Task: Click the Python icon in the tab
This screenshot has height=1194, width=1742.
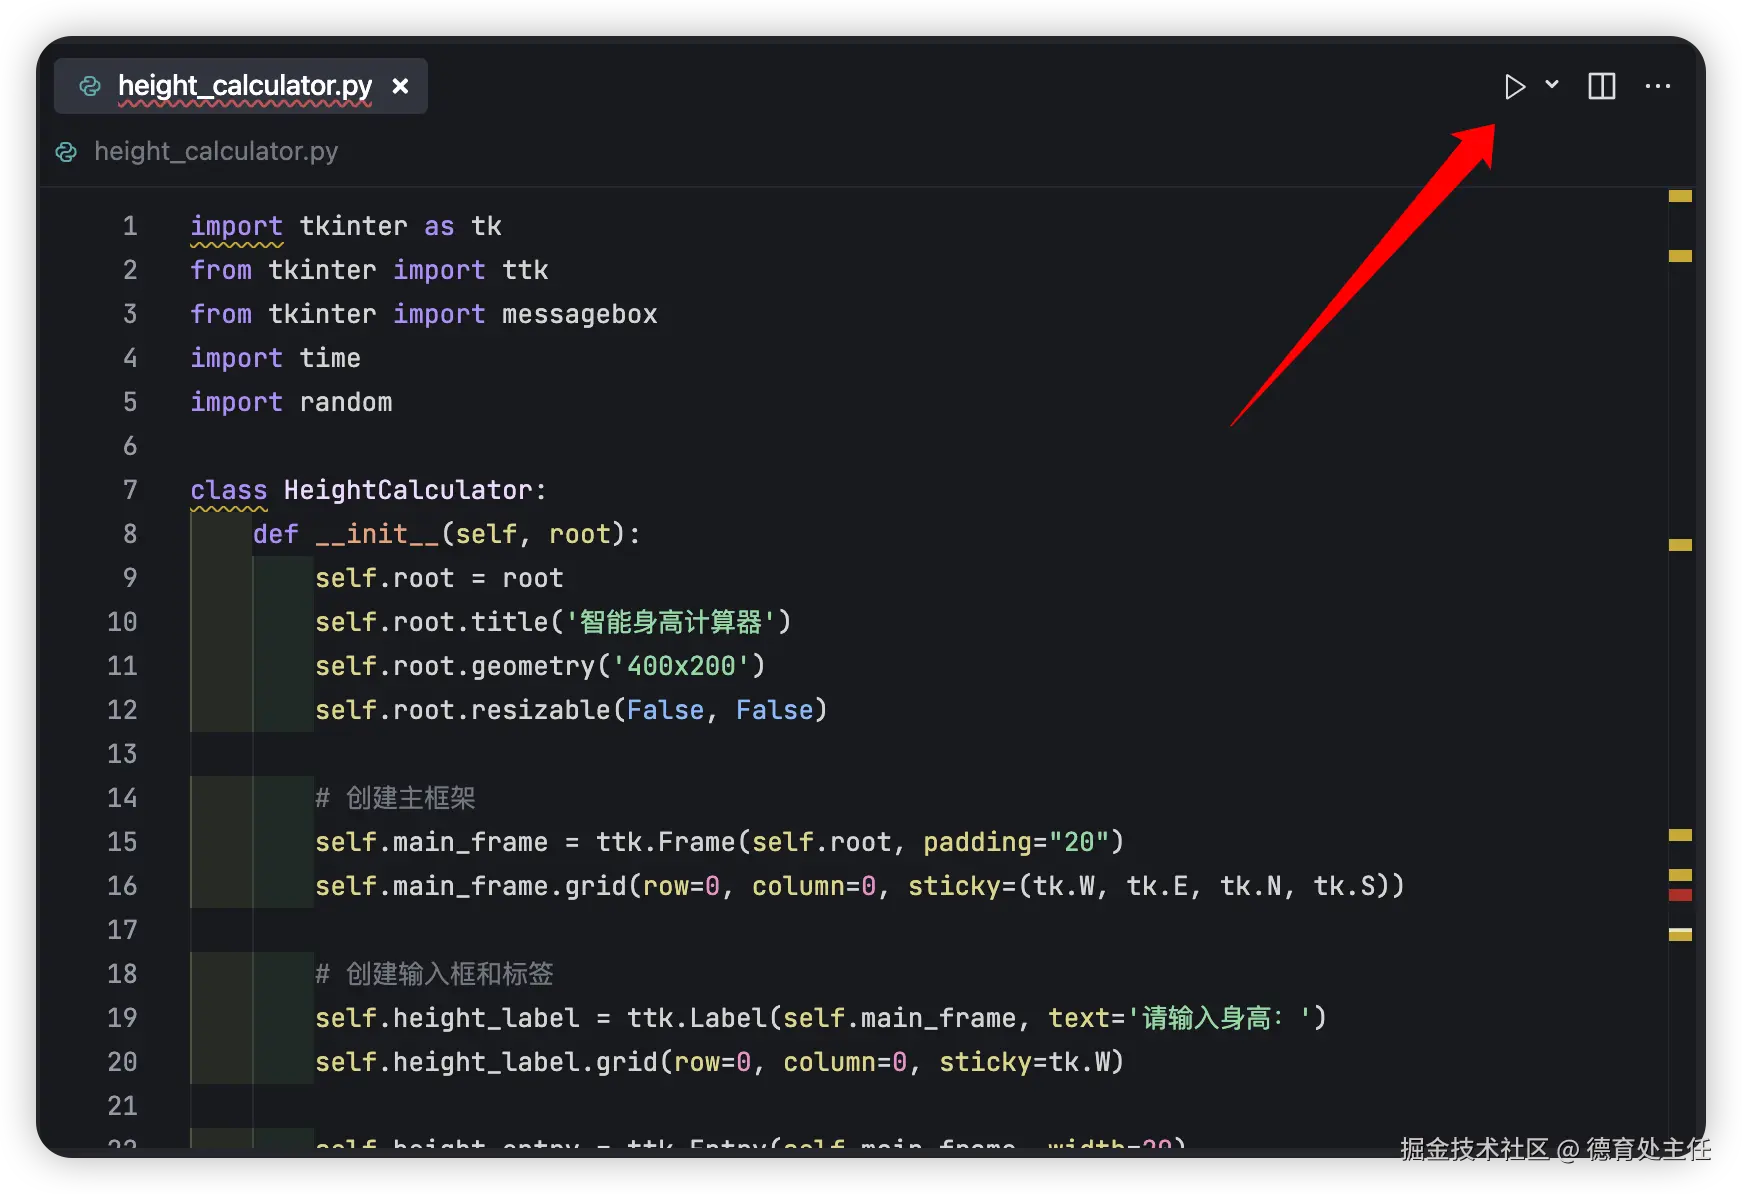Action: [x=90, y=86]
